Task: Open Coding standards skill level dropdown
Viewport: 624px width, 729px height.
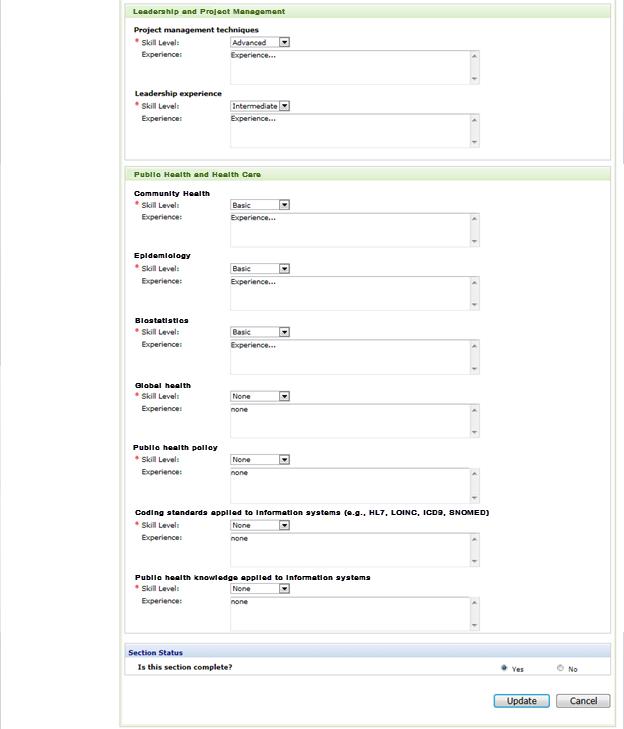Action: click(x=260, y=525)
